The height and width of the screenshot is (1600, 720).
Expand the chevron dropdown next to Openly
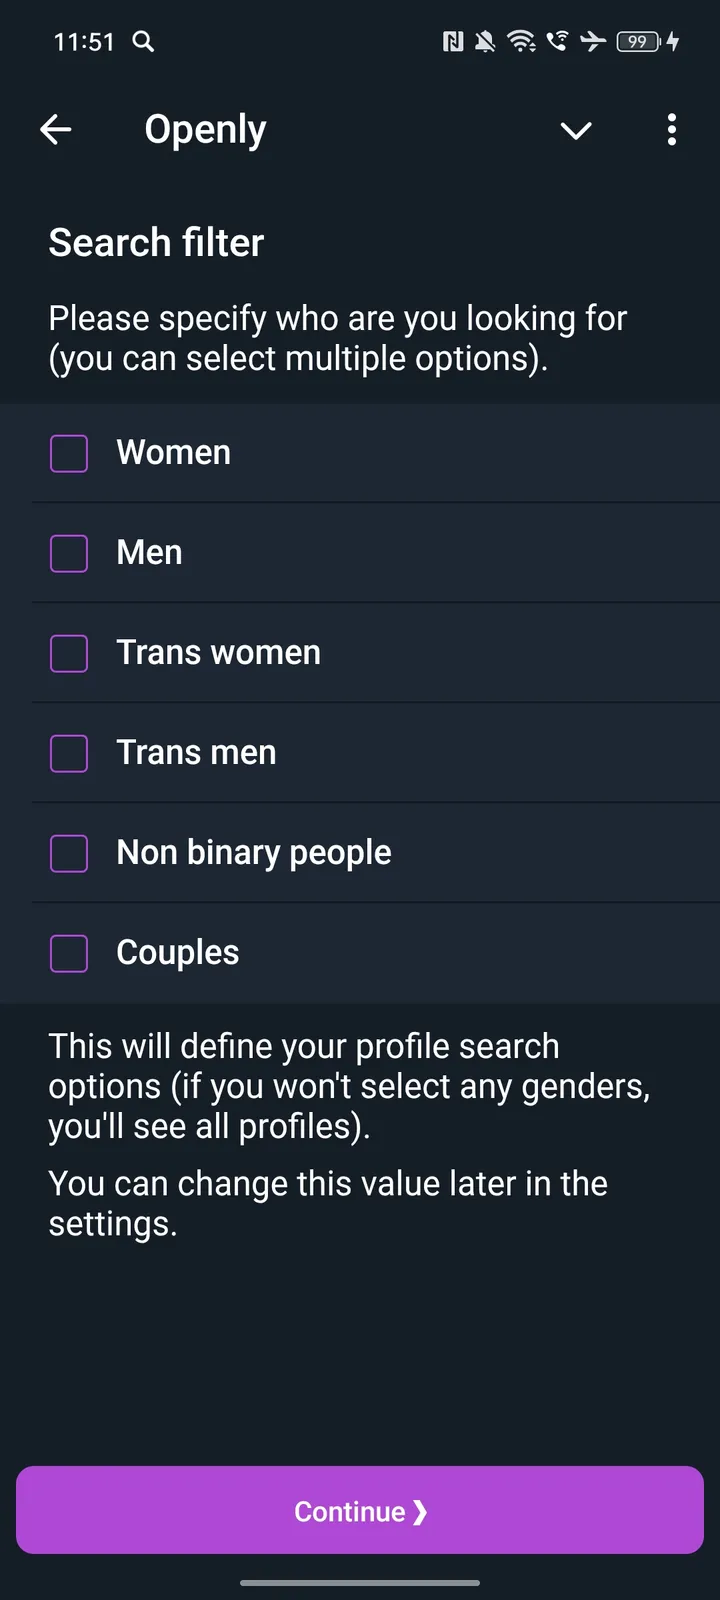point(576,130)
